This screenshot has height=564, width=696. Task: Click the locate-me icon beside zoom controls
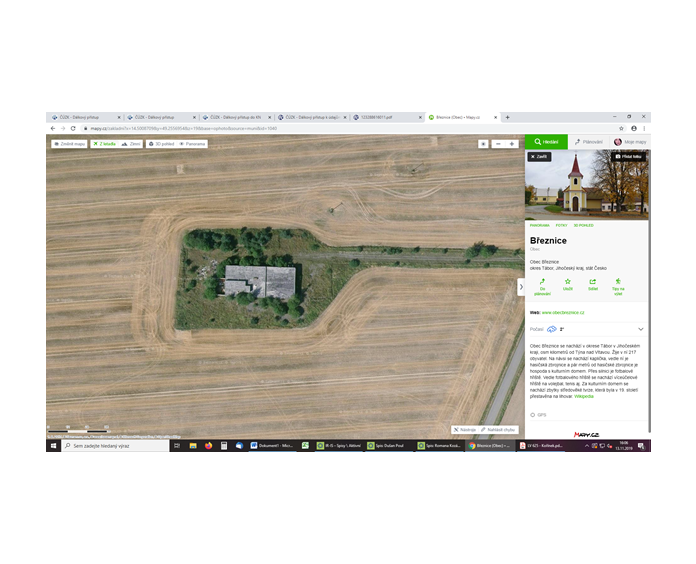coord(483,144)
